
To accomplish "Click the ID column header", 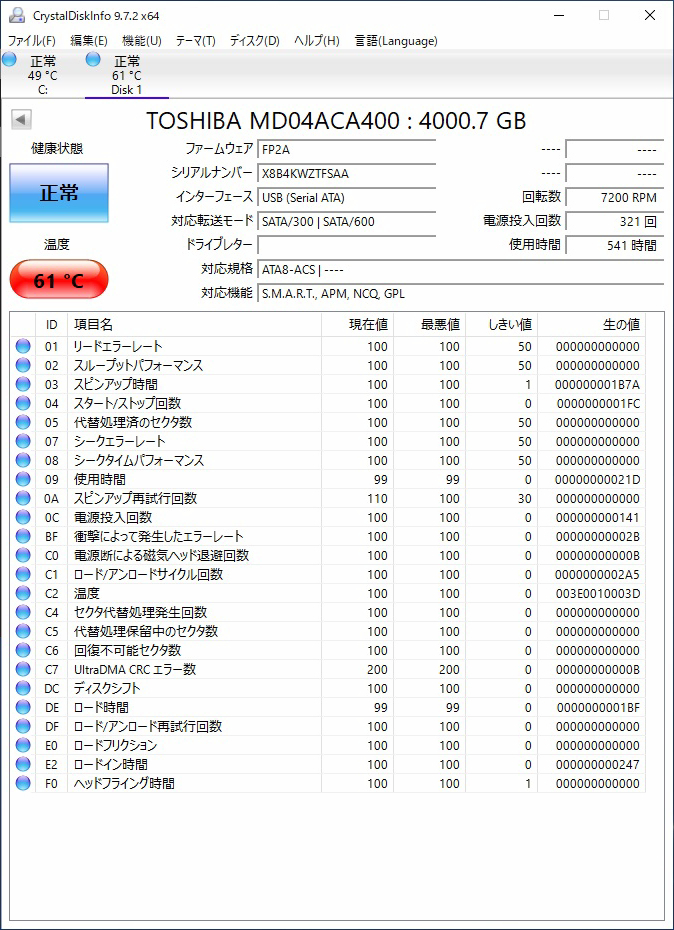I will (52, 324).
